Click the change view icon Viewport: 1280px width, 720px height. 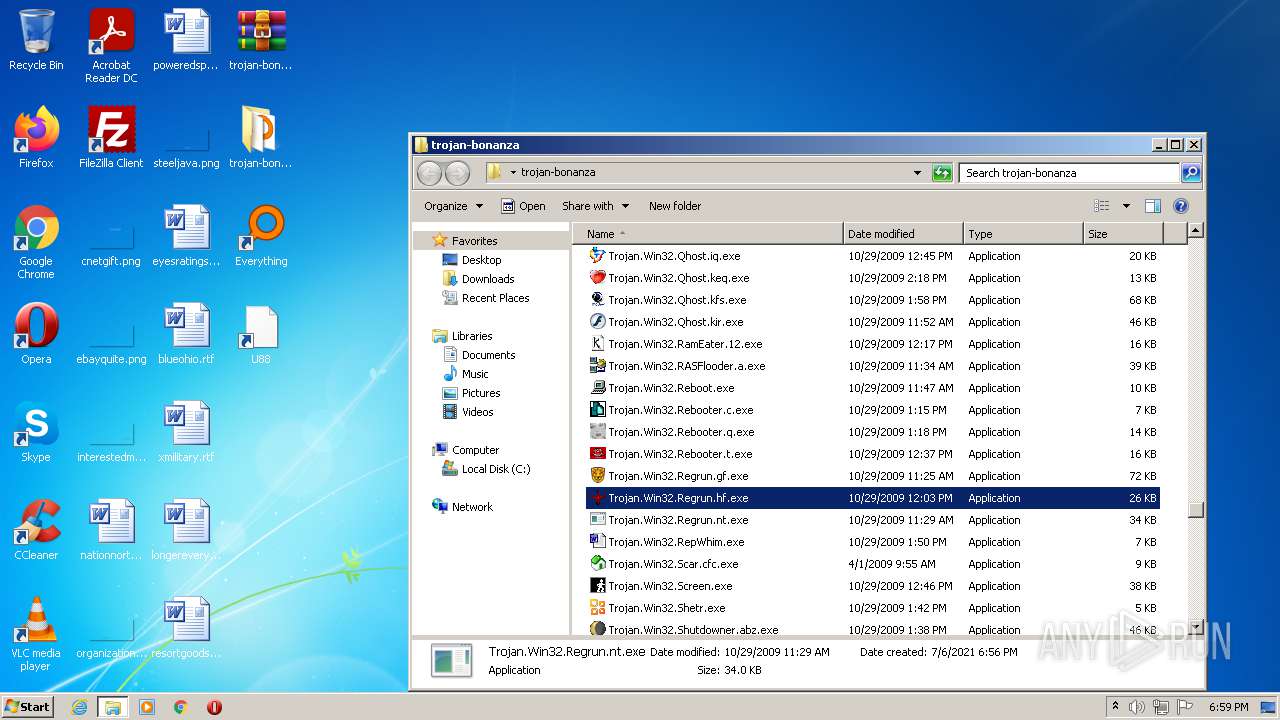coord(1102,206)
